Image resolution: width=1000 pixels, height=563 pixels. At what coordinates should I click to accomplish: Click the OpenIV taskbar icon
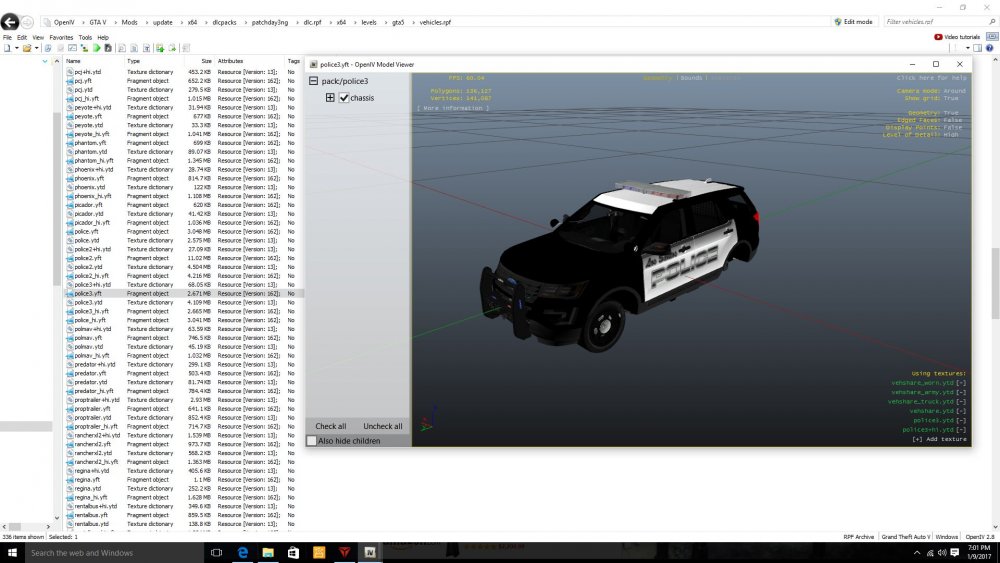(x=370, y=552)
